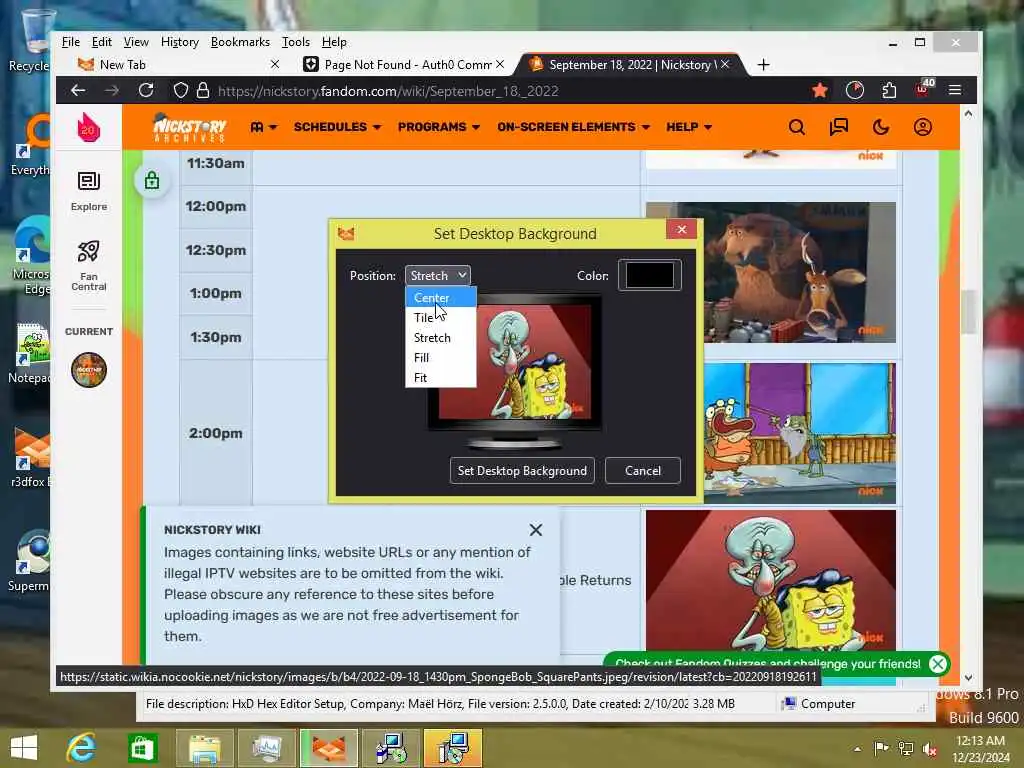The width and height of the screenshot is (1024, 768).
Task: Open the user account icon
Action: (x=922, y=127)
